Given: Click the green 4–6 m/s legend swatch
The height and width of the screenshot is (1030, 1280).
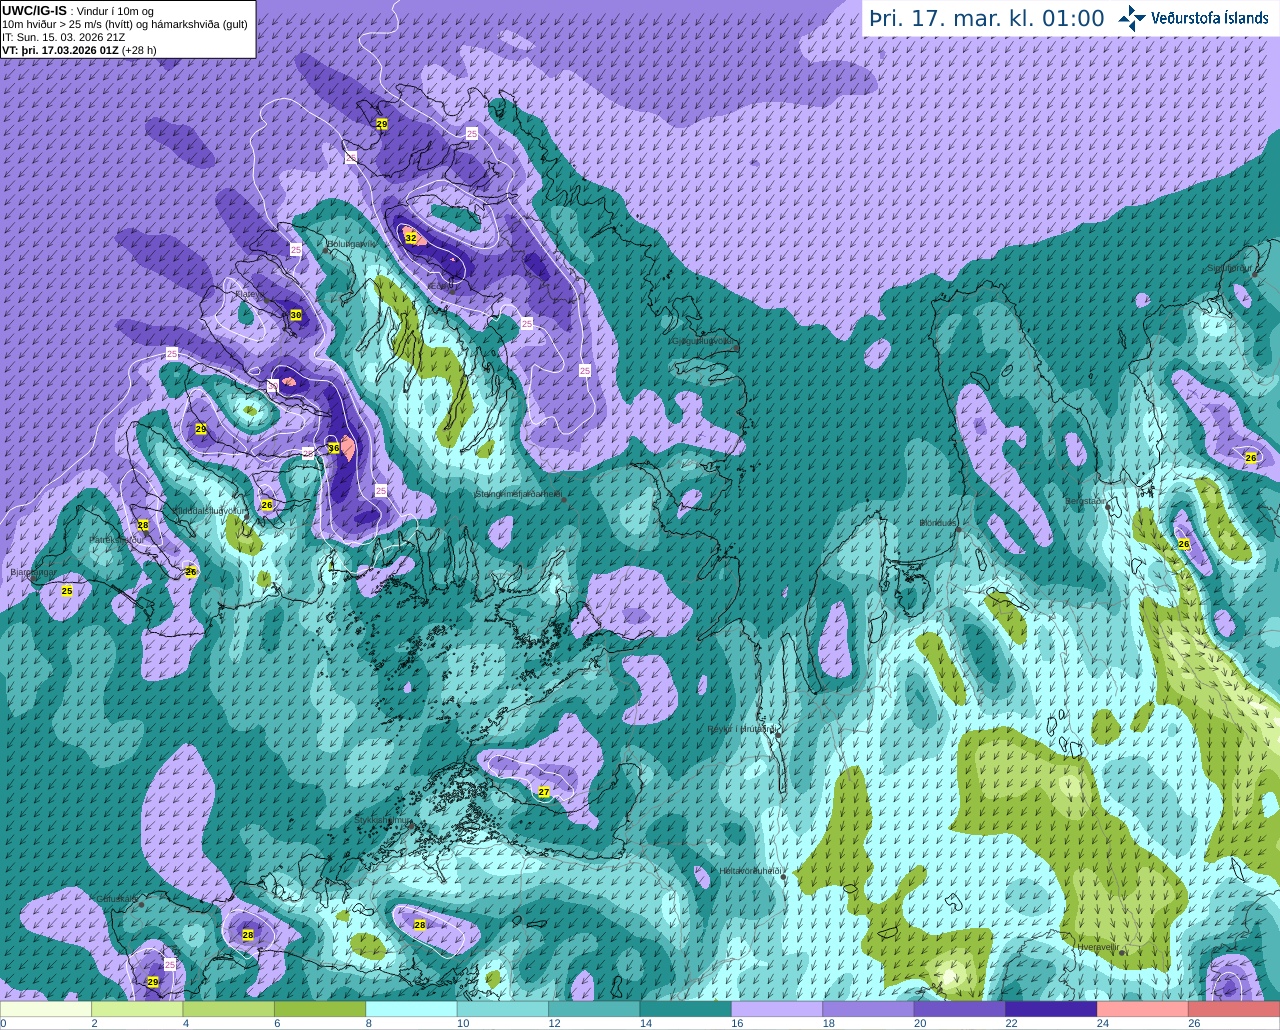Looking at the screenshot, I should click(229, 1009).
